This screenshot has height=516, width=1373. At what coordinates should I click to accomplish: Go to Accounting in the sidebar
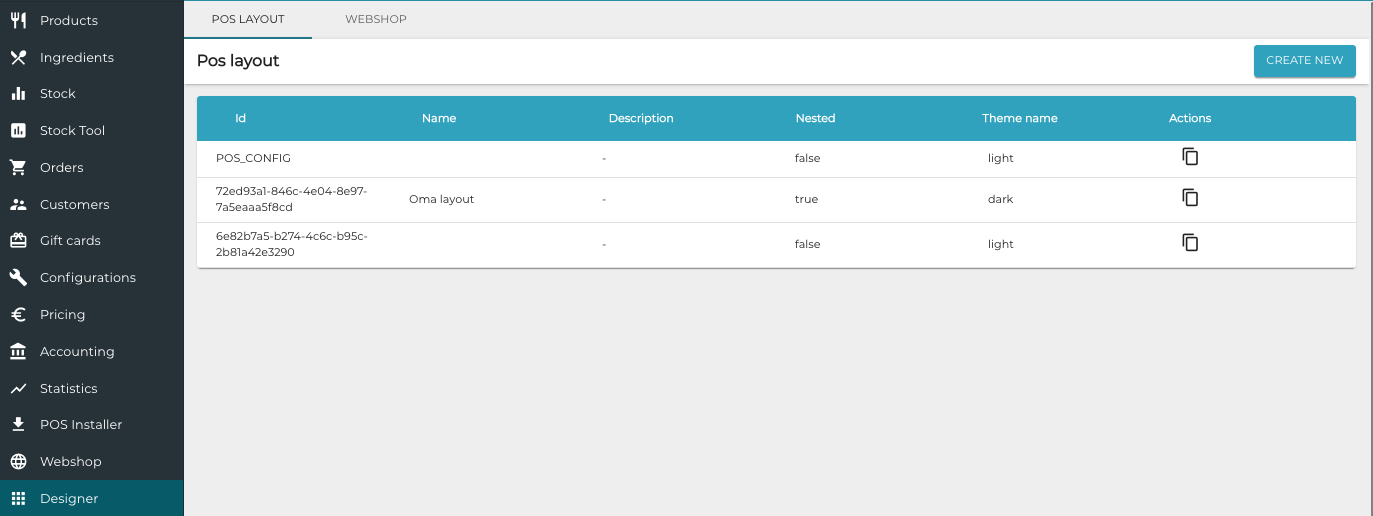(77, 352)
